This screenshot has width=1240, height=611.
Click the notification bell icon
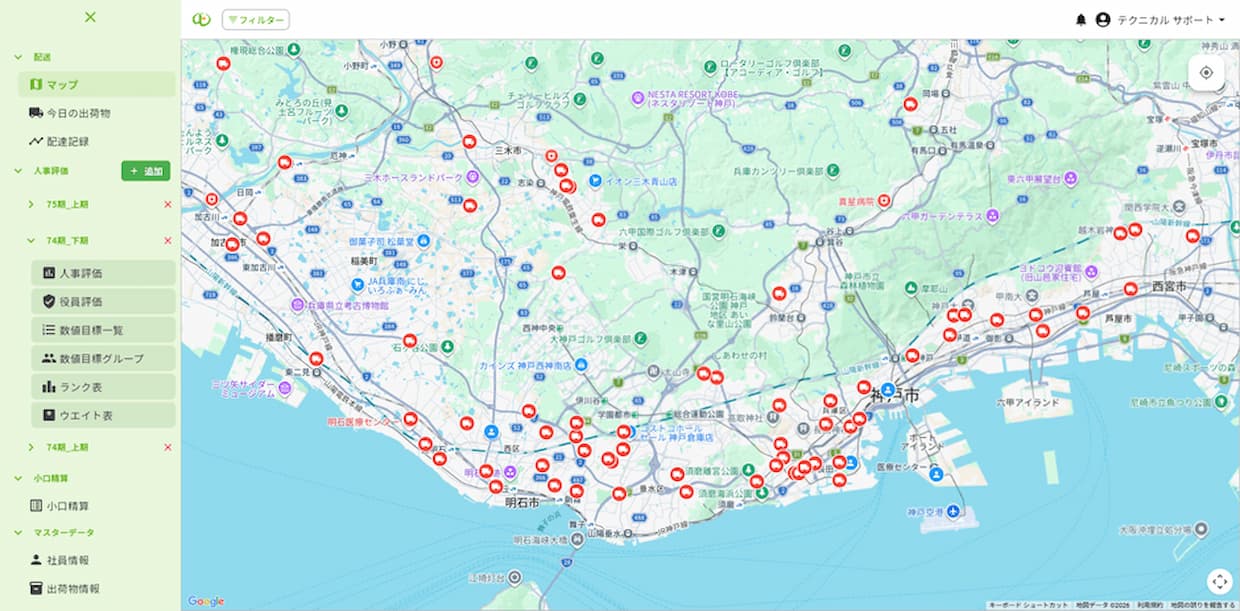[x=1080, y=20]
